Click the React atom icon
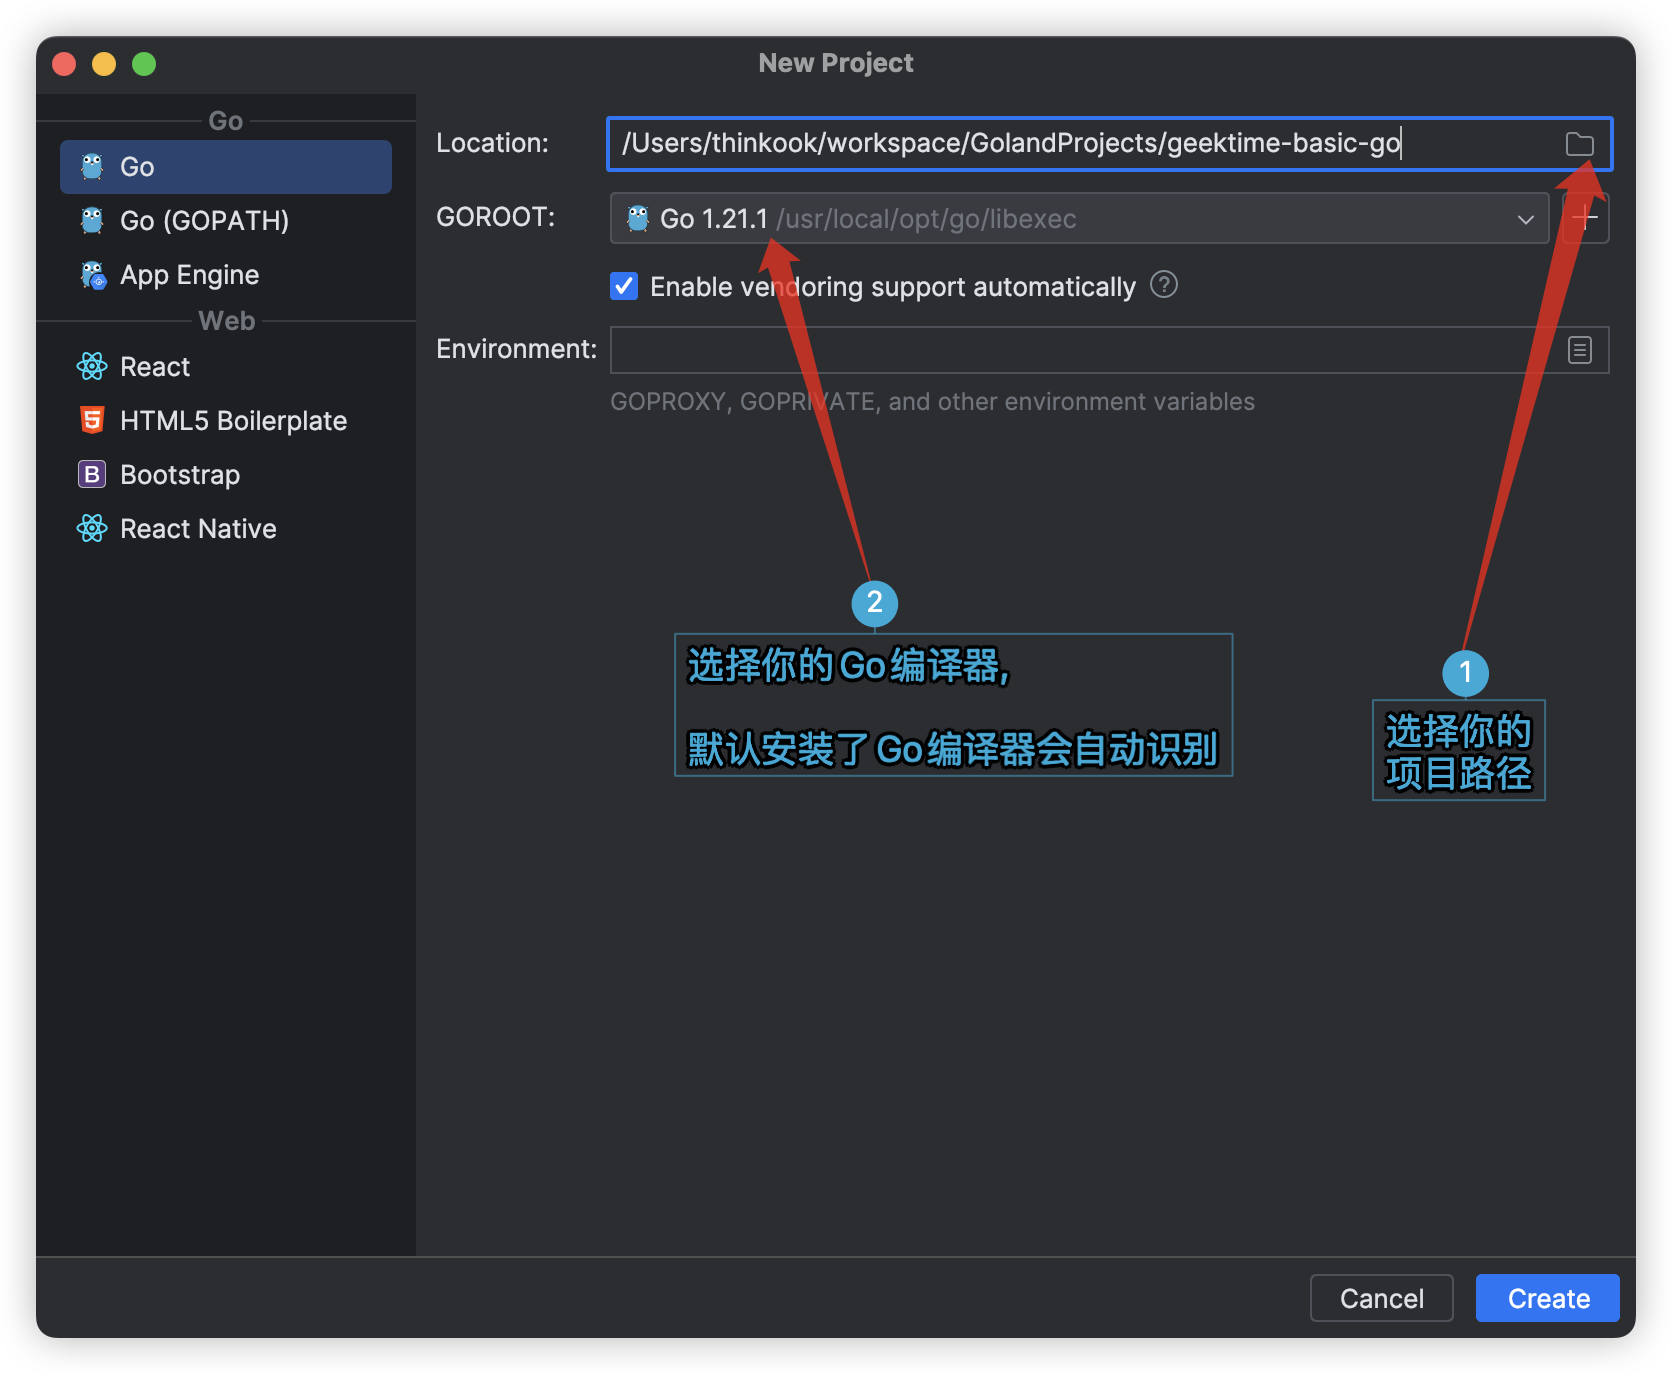Viewport: 1672px width, 1374px height. tap(92, 367)
